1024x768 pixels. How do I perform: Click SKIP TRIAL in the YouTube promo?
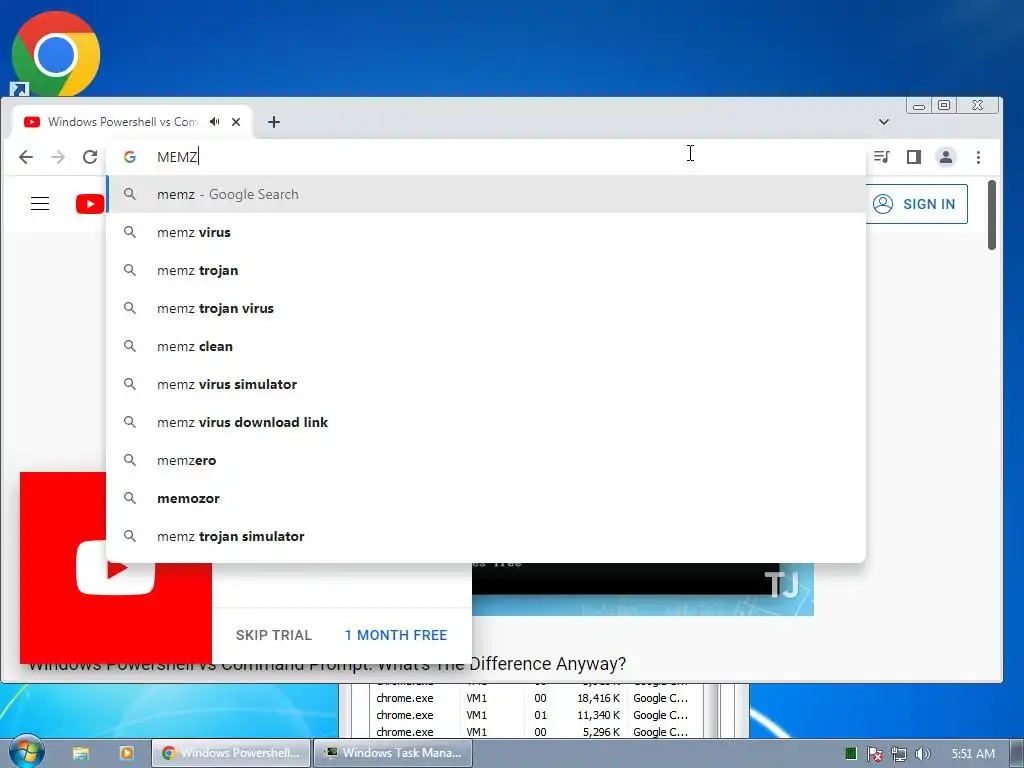(274, 635)
